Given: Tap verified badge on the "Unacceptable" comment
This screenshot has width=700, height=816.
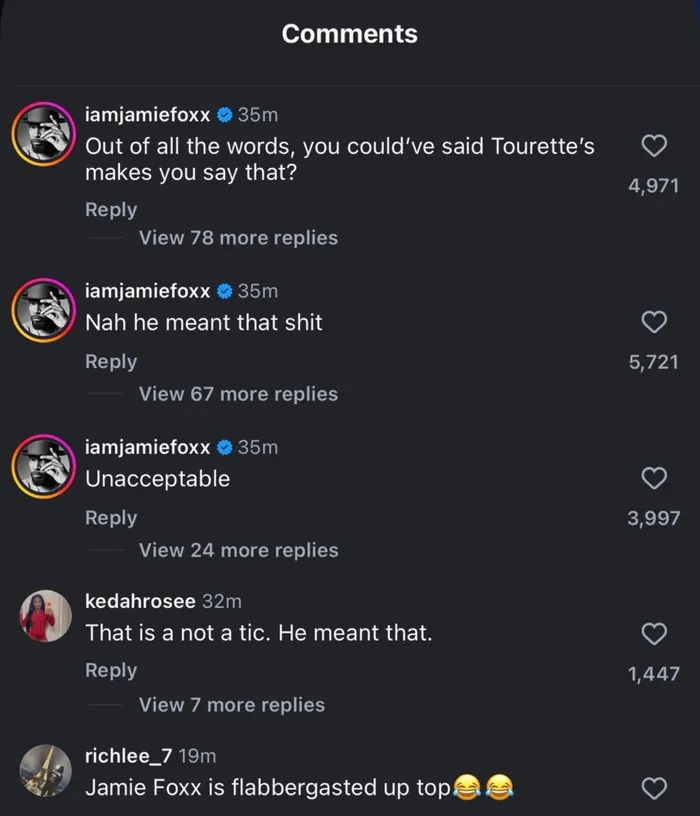Looking at the screenshot, I should point(225,447).
